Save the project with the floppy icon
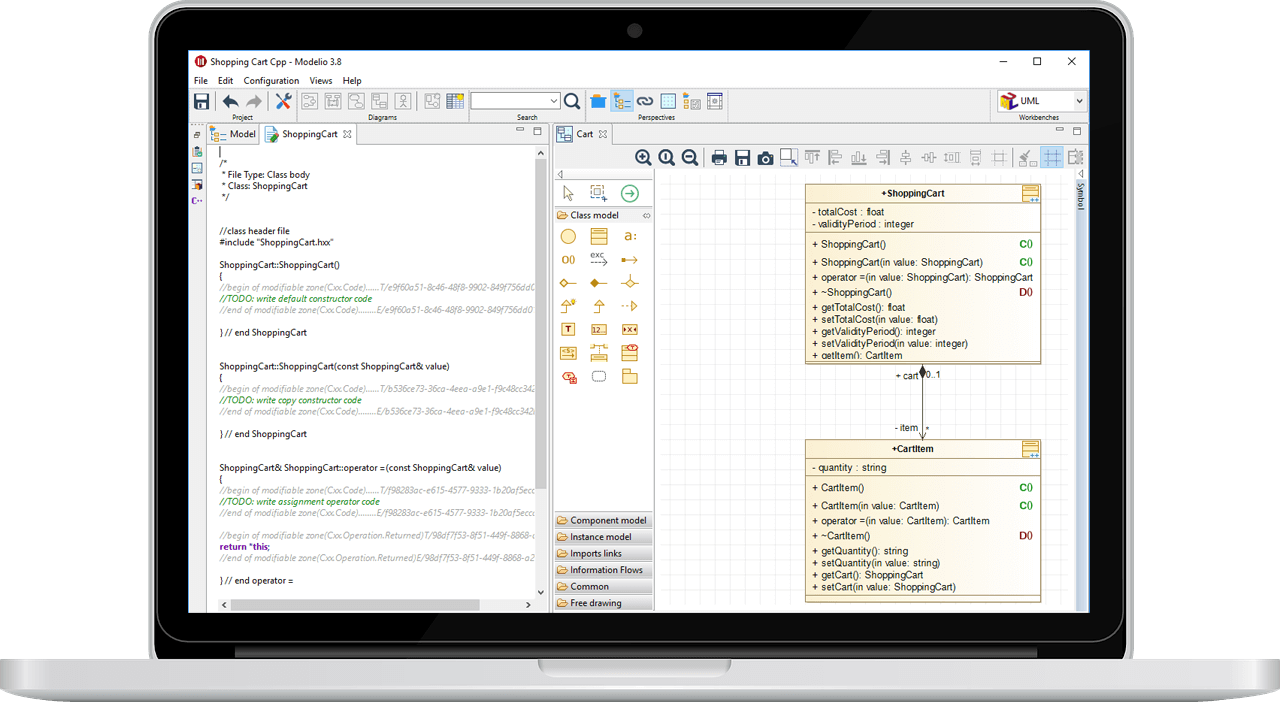 pos(201,101)
